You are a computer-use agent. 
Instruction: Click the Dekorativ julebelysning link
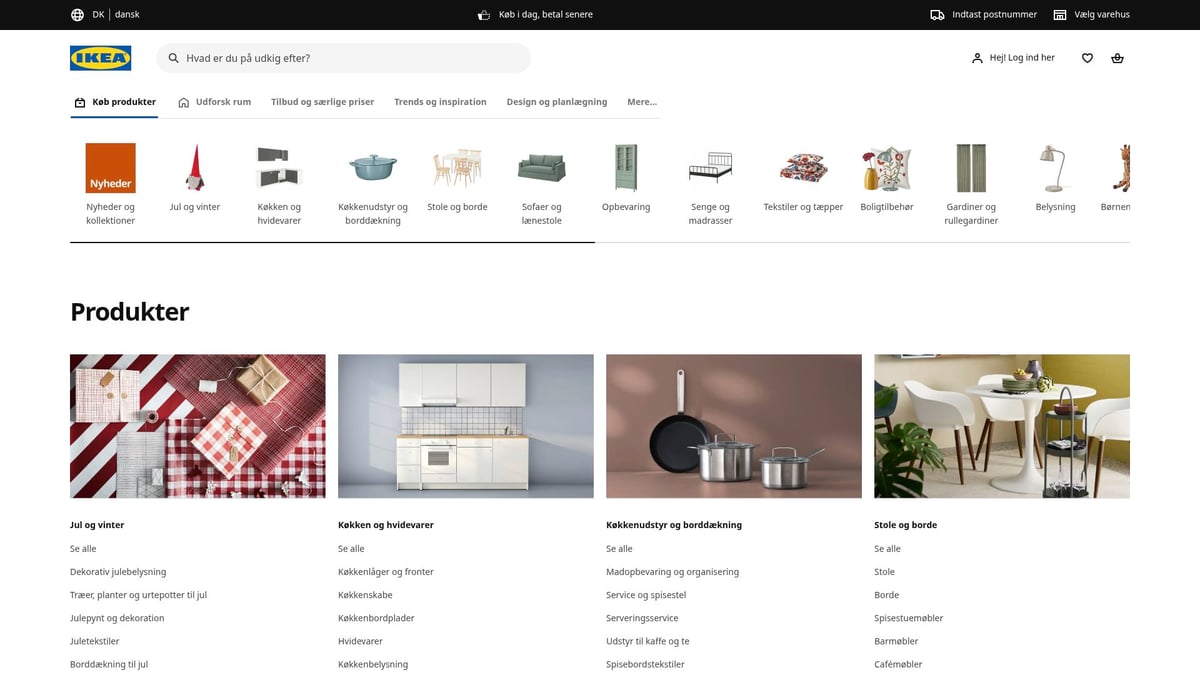tap(118, 571)
